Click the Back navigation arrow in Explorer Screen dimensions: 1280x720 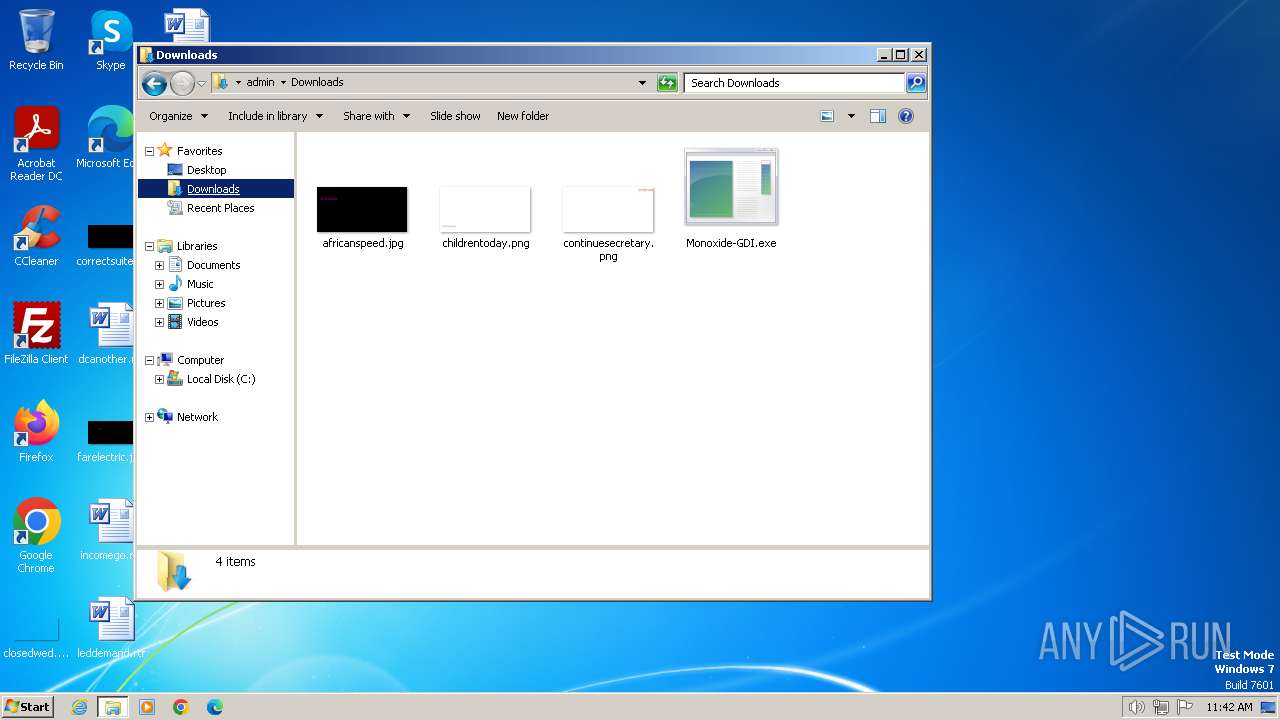pos(154,83)
